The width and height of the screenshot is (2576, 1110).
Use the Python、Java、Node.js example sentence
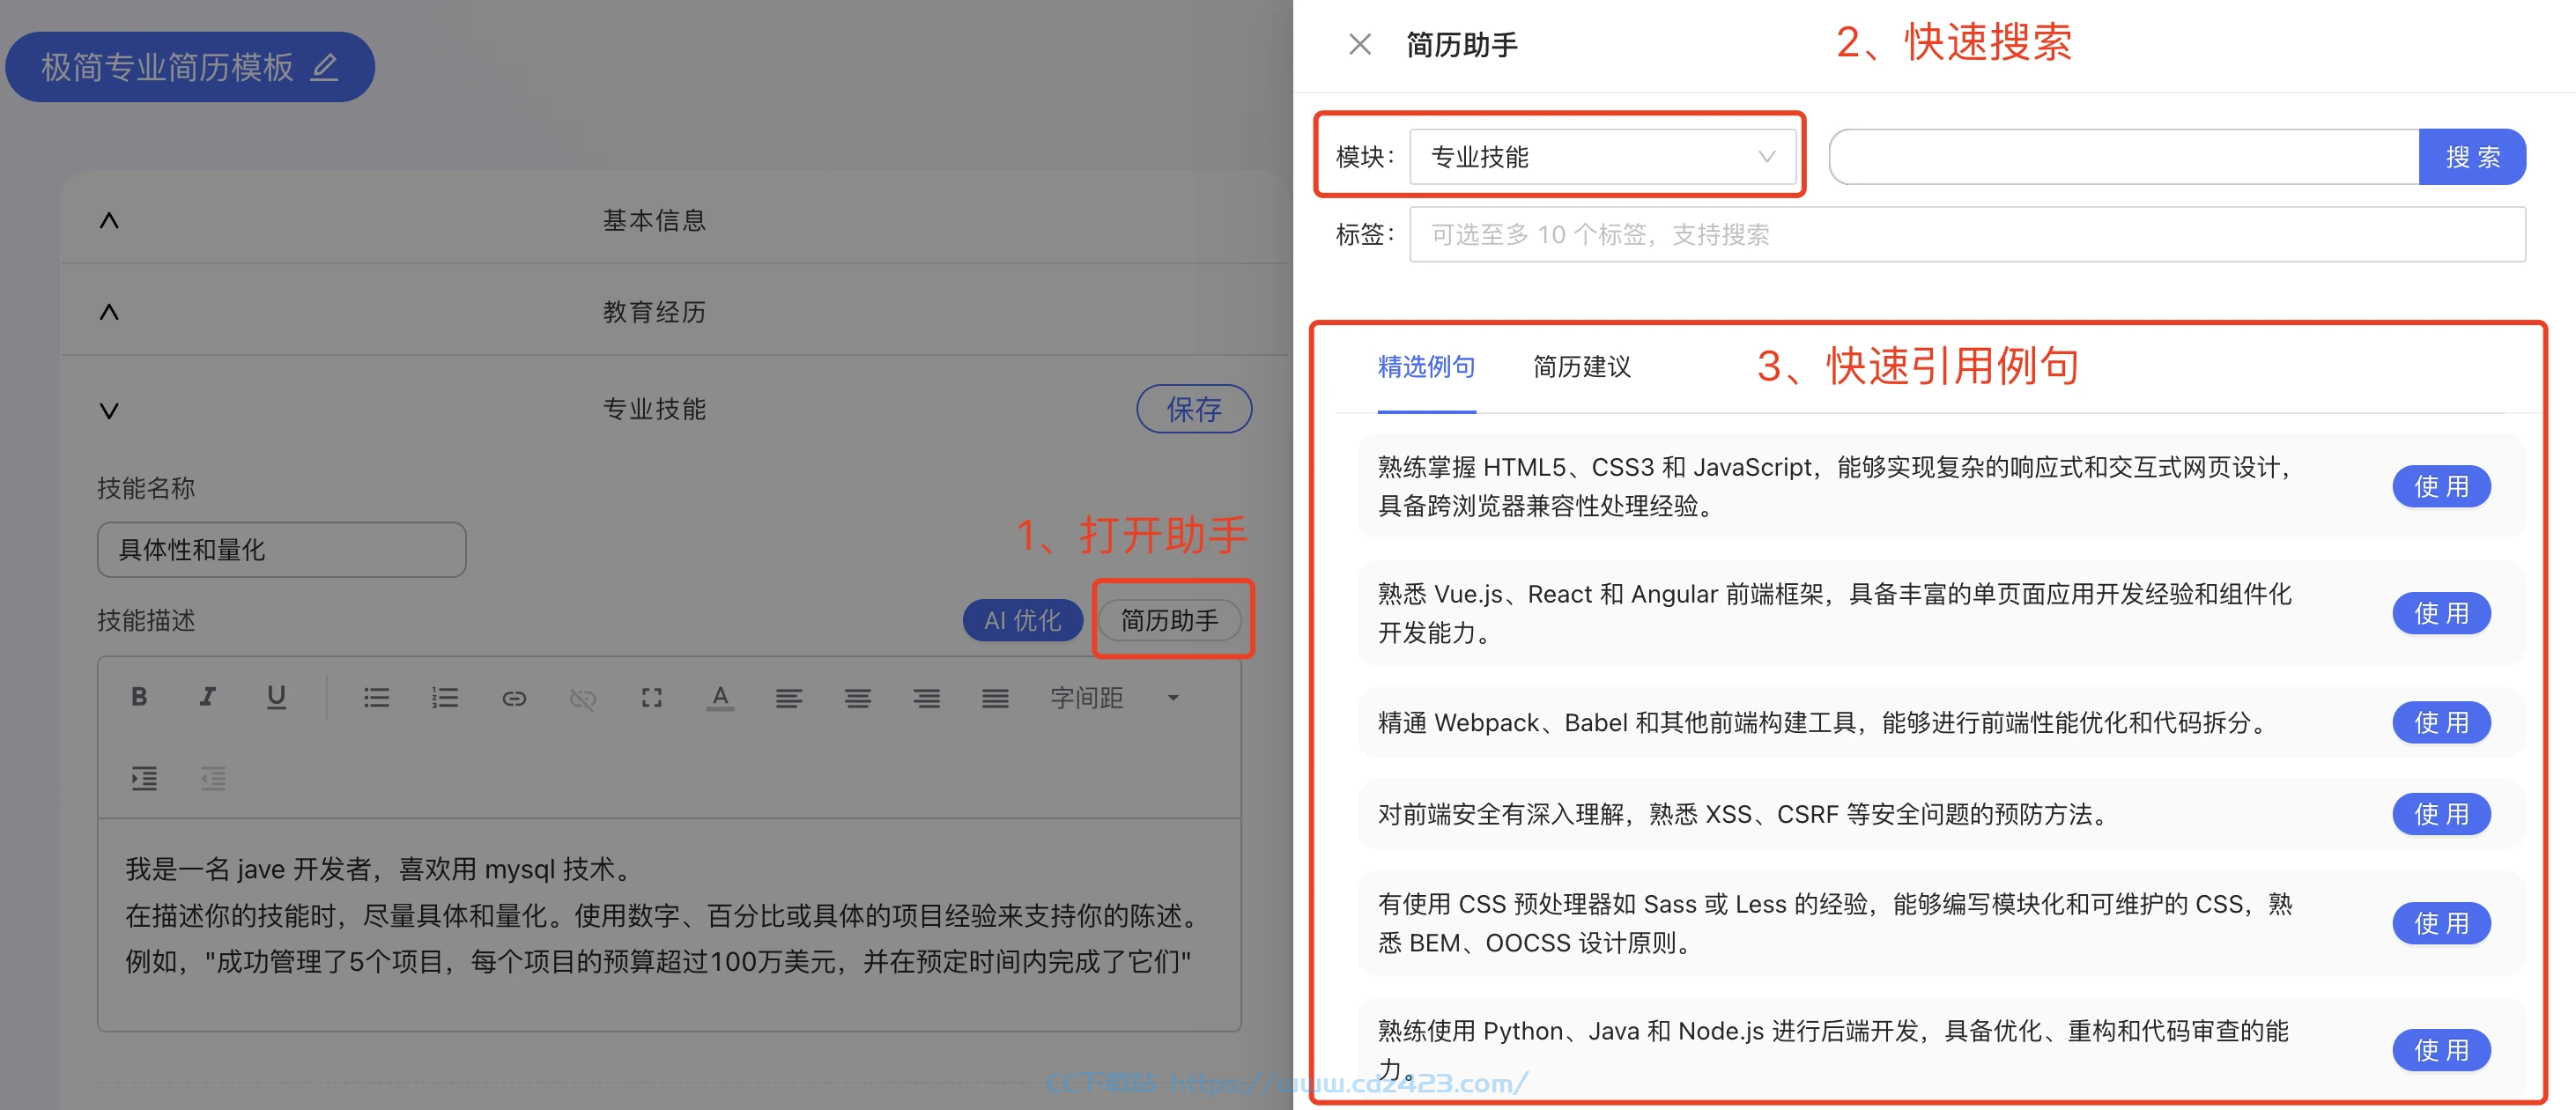click(2441, 1050)
